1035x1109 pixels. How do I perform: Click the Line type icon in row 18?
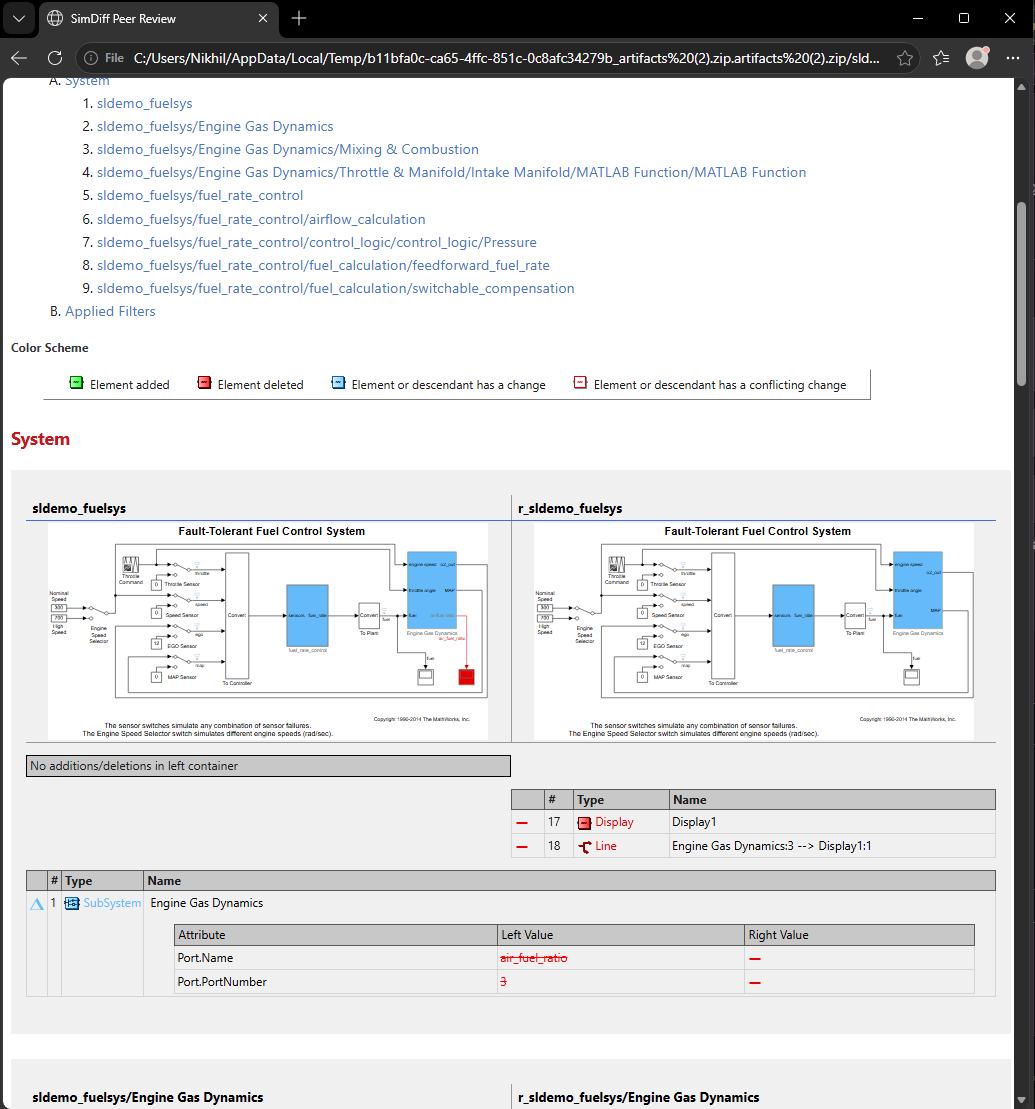click(584, 847)
